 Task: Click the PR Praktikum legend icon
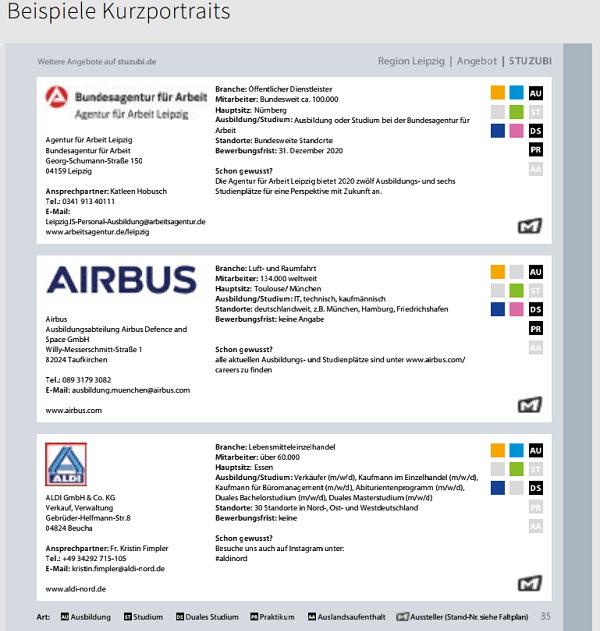tap(254, 617)
